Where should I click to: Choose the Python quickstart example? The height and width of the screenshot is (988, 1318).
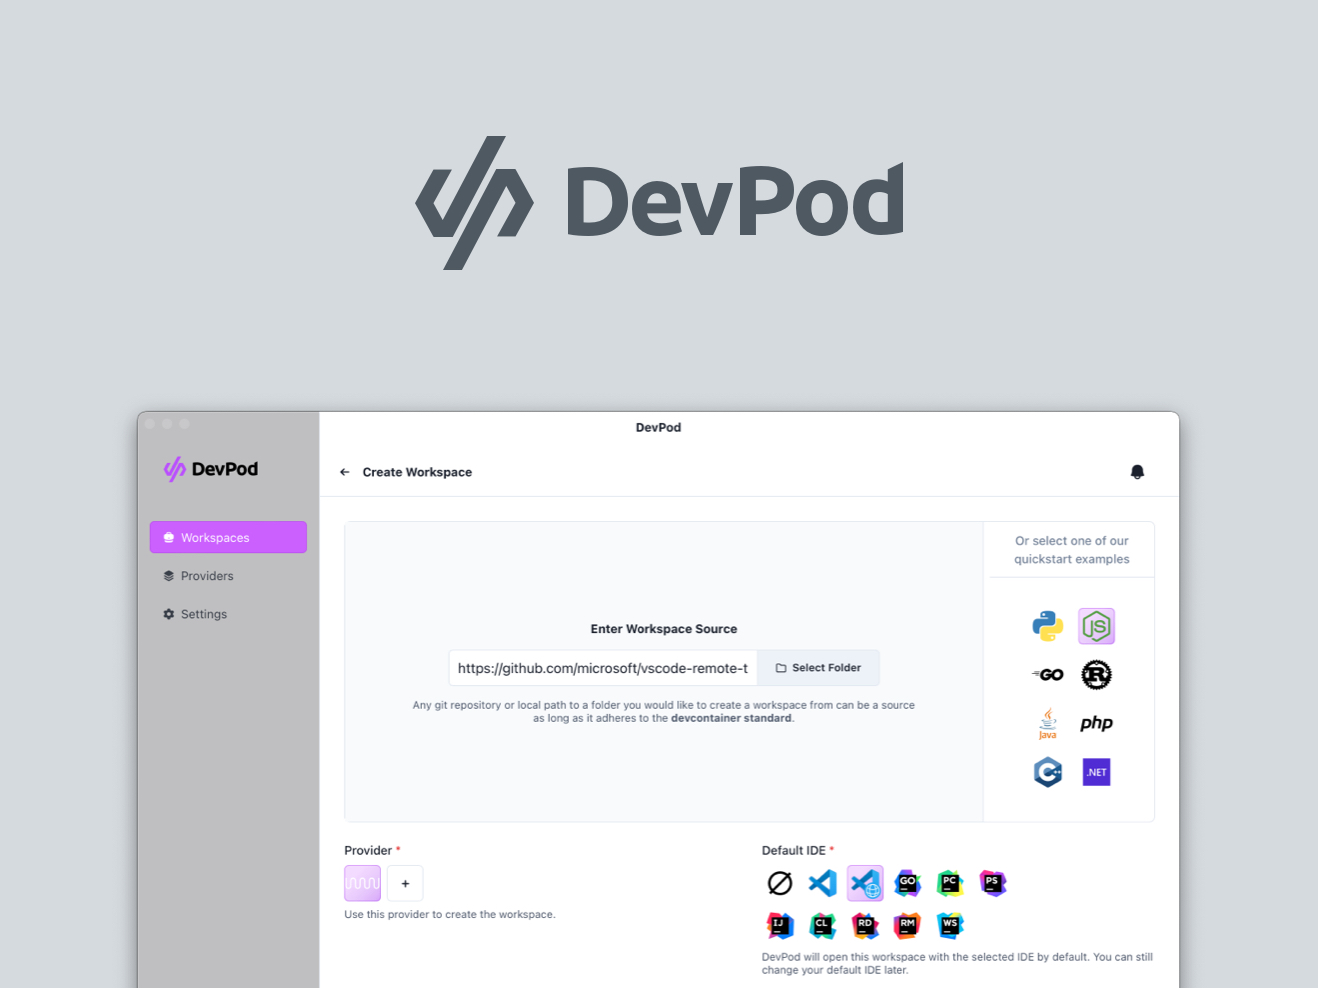pyautogui.click(x=1047, y=626)
